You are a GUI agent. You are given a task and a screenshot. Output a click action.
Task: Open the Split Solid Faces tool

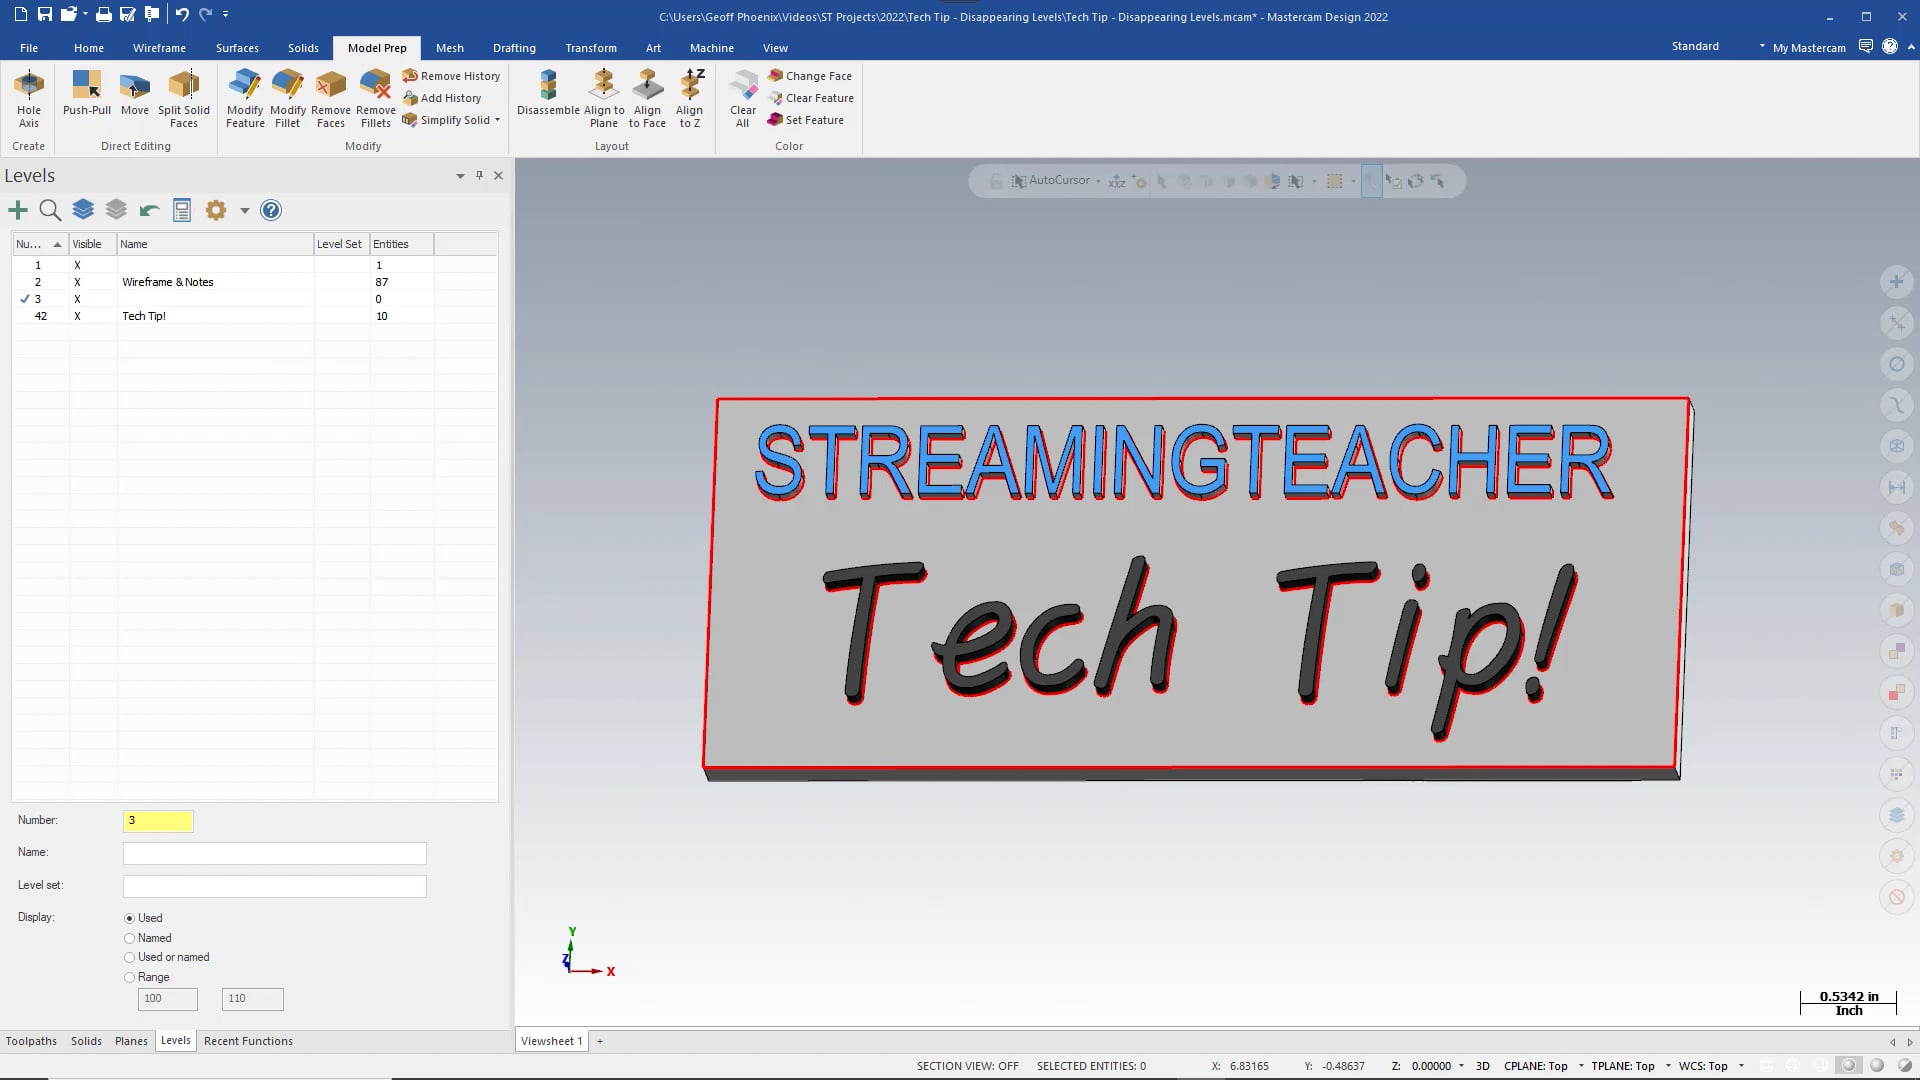[x=184, y=99]
